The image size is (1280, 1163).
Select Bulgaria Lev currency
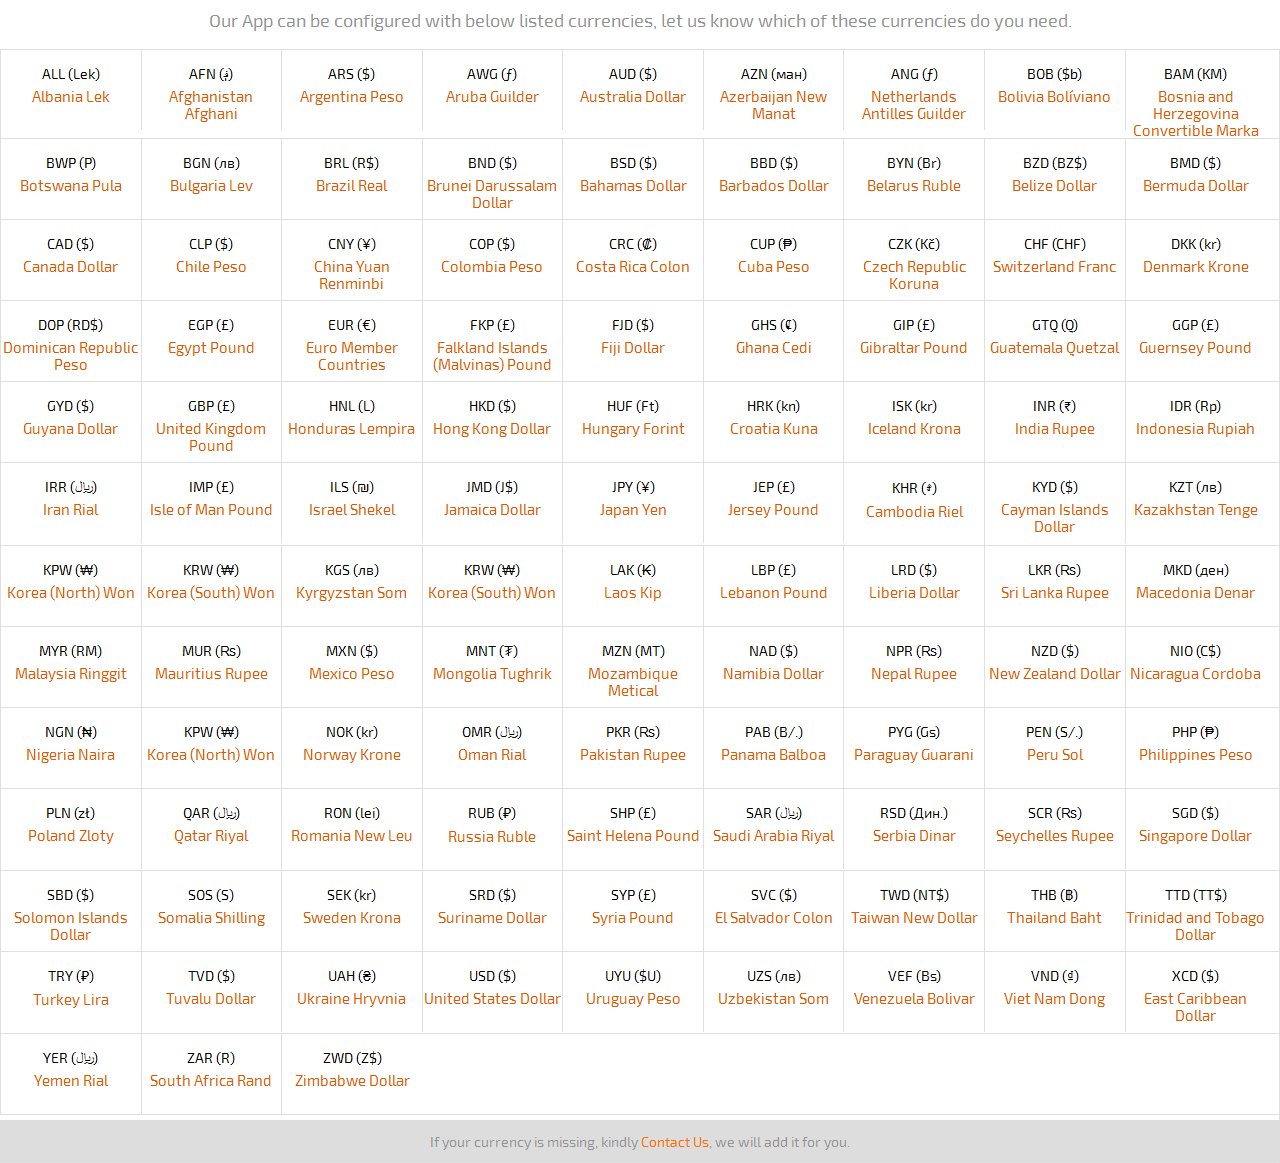tap(211, 186)
